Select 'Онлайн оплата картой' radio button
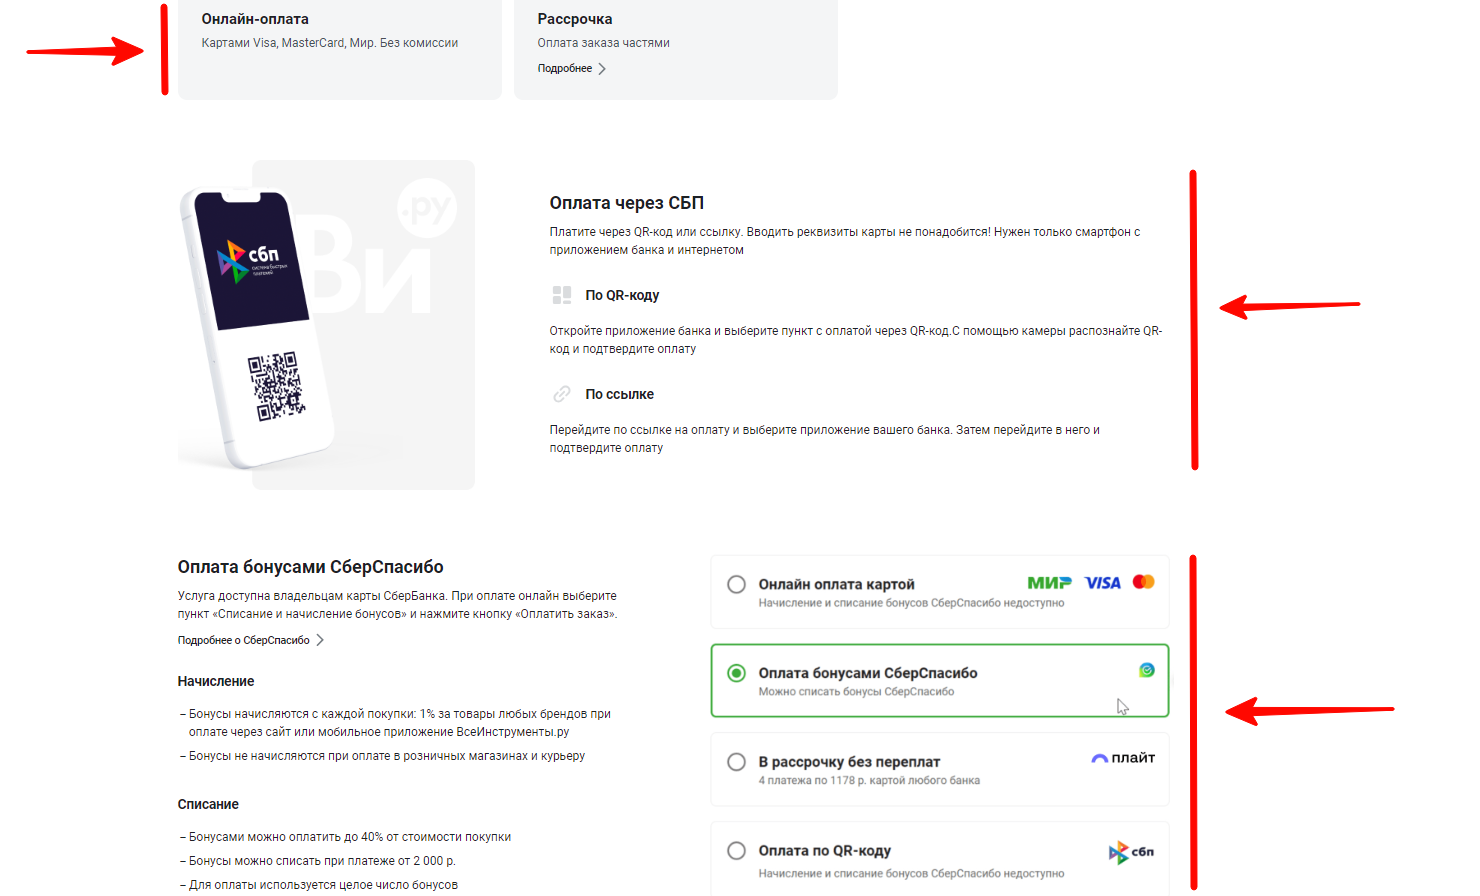This screenshot has height=896, width=1480. click(737, 584)
